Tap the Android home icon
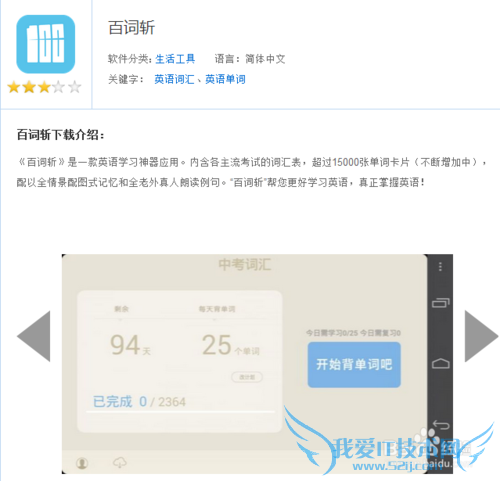Screen dimensions: 500x481 441,364
